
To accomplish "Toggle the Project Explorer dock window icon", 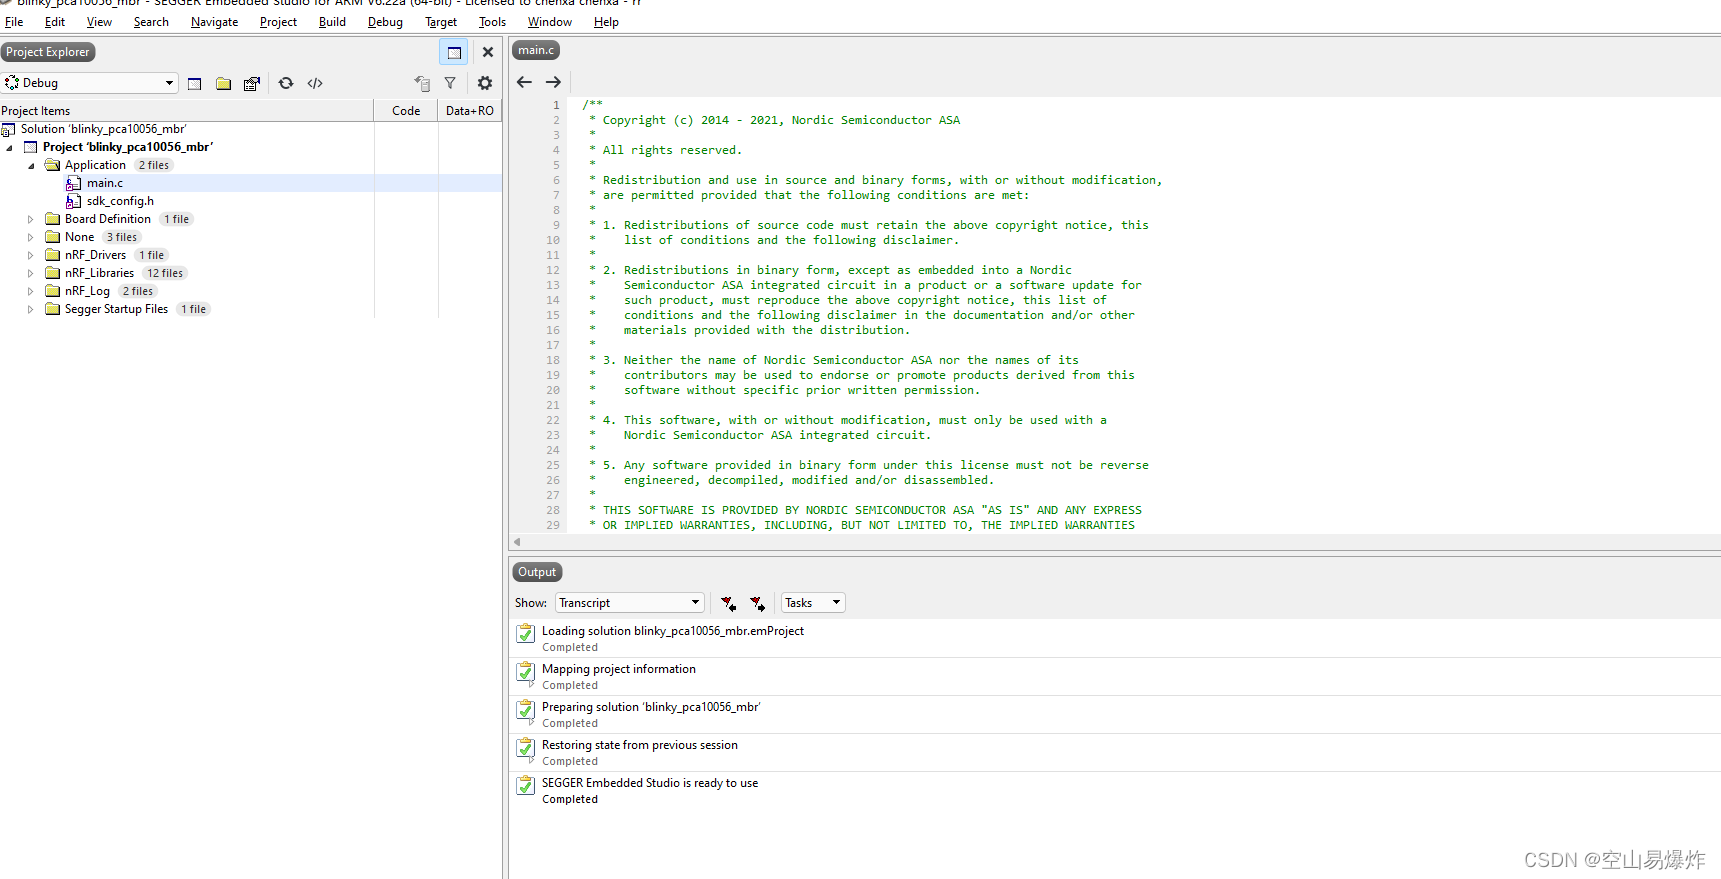I will pyautogui.click(x=453, y=52).
